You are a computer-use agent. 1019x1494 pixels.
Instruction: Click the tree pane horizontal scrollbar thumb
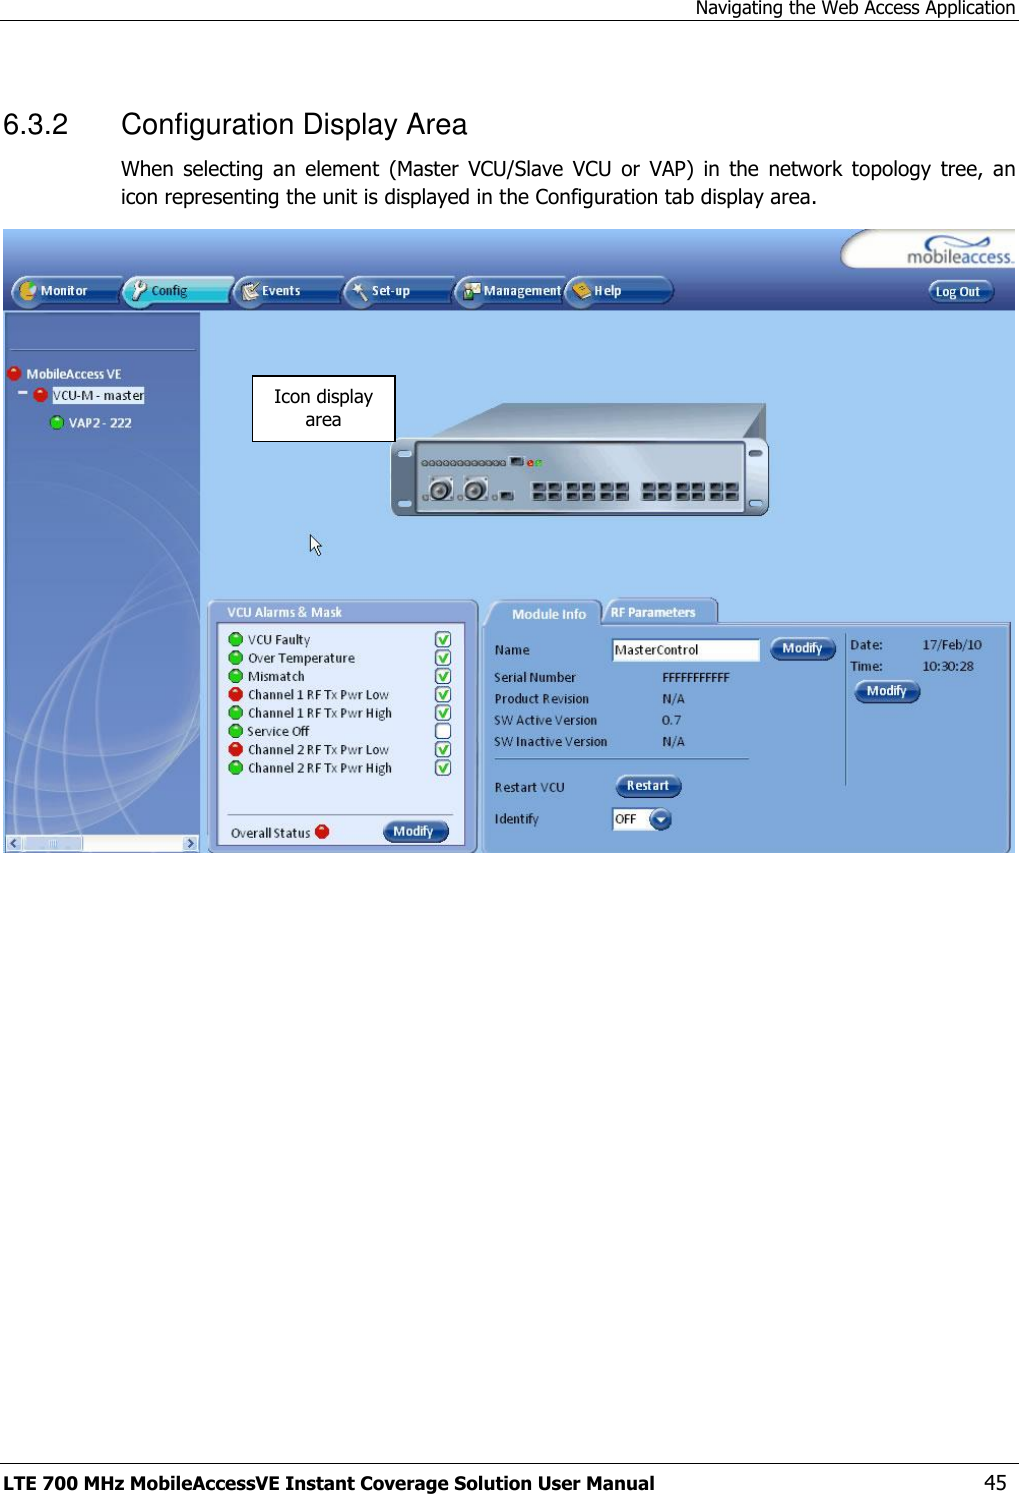[53, 843]
